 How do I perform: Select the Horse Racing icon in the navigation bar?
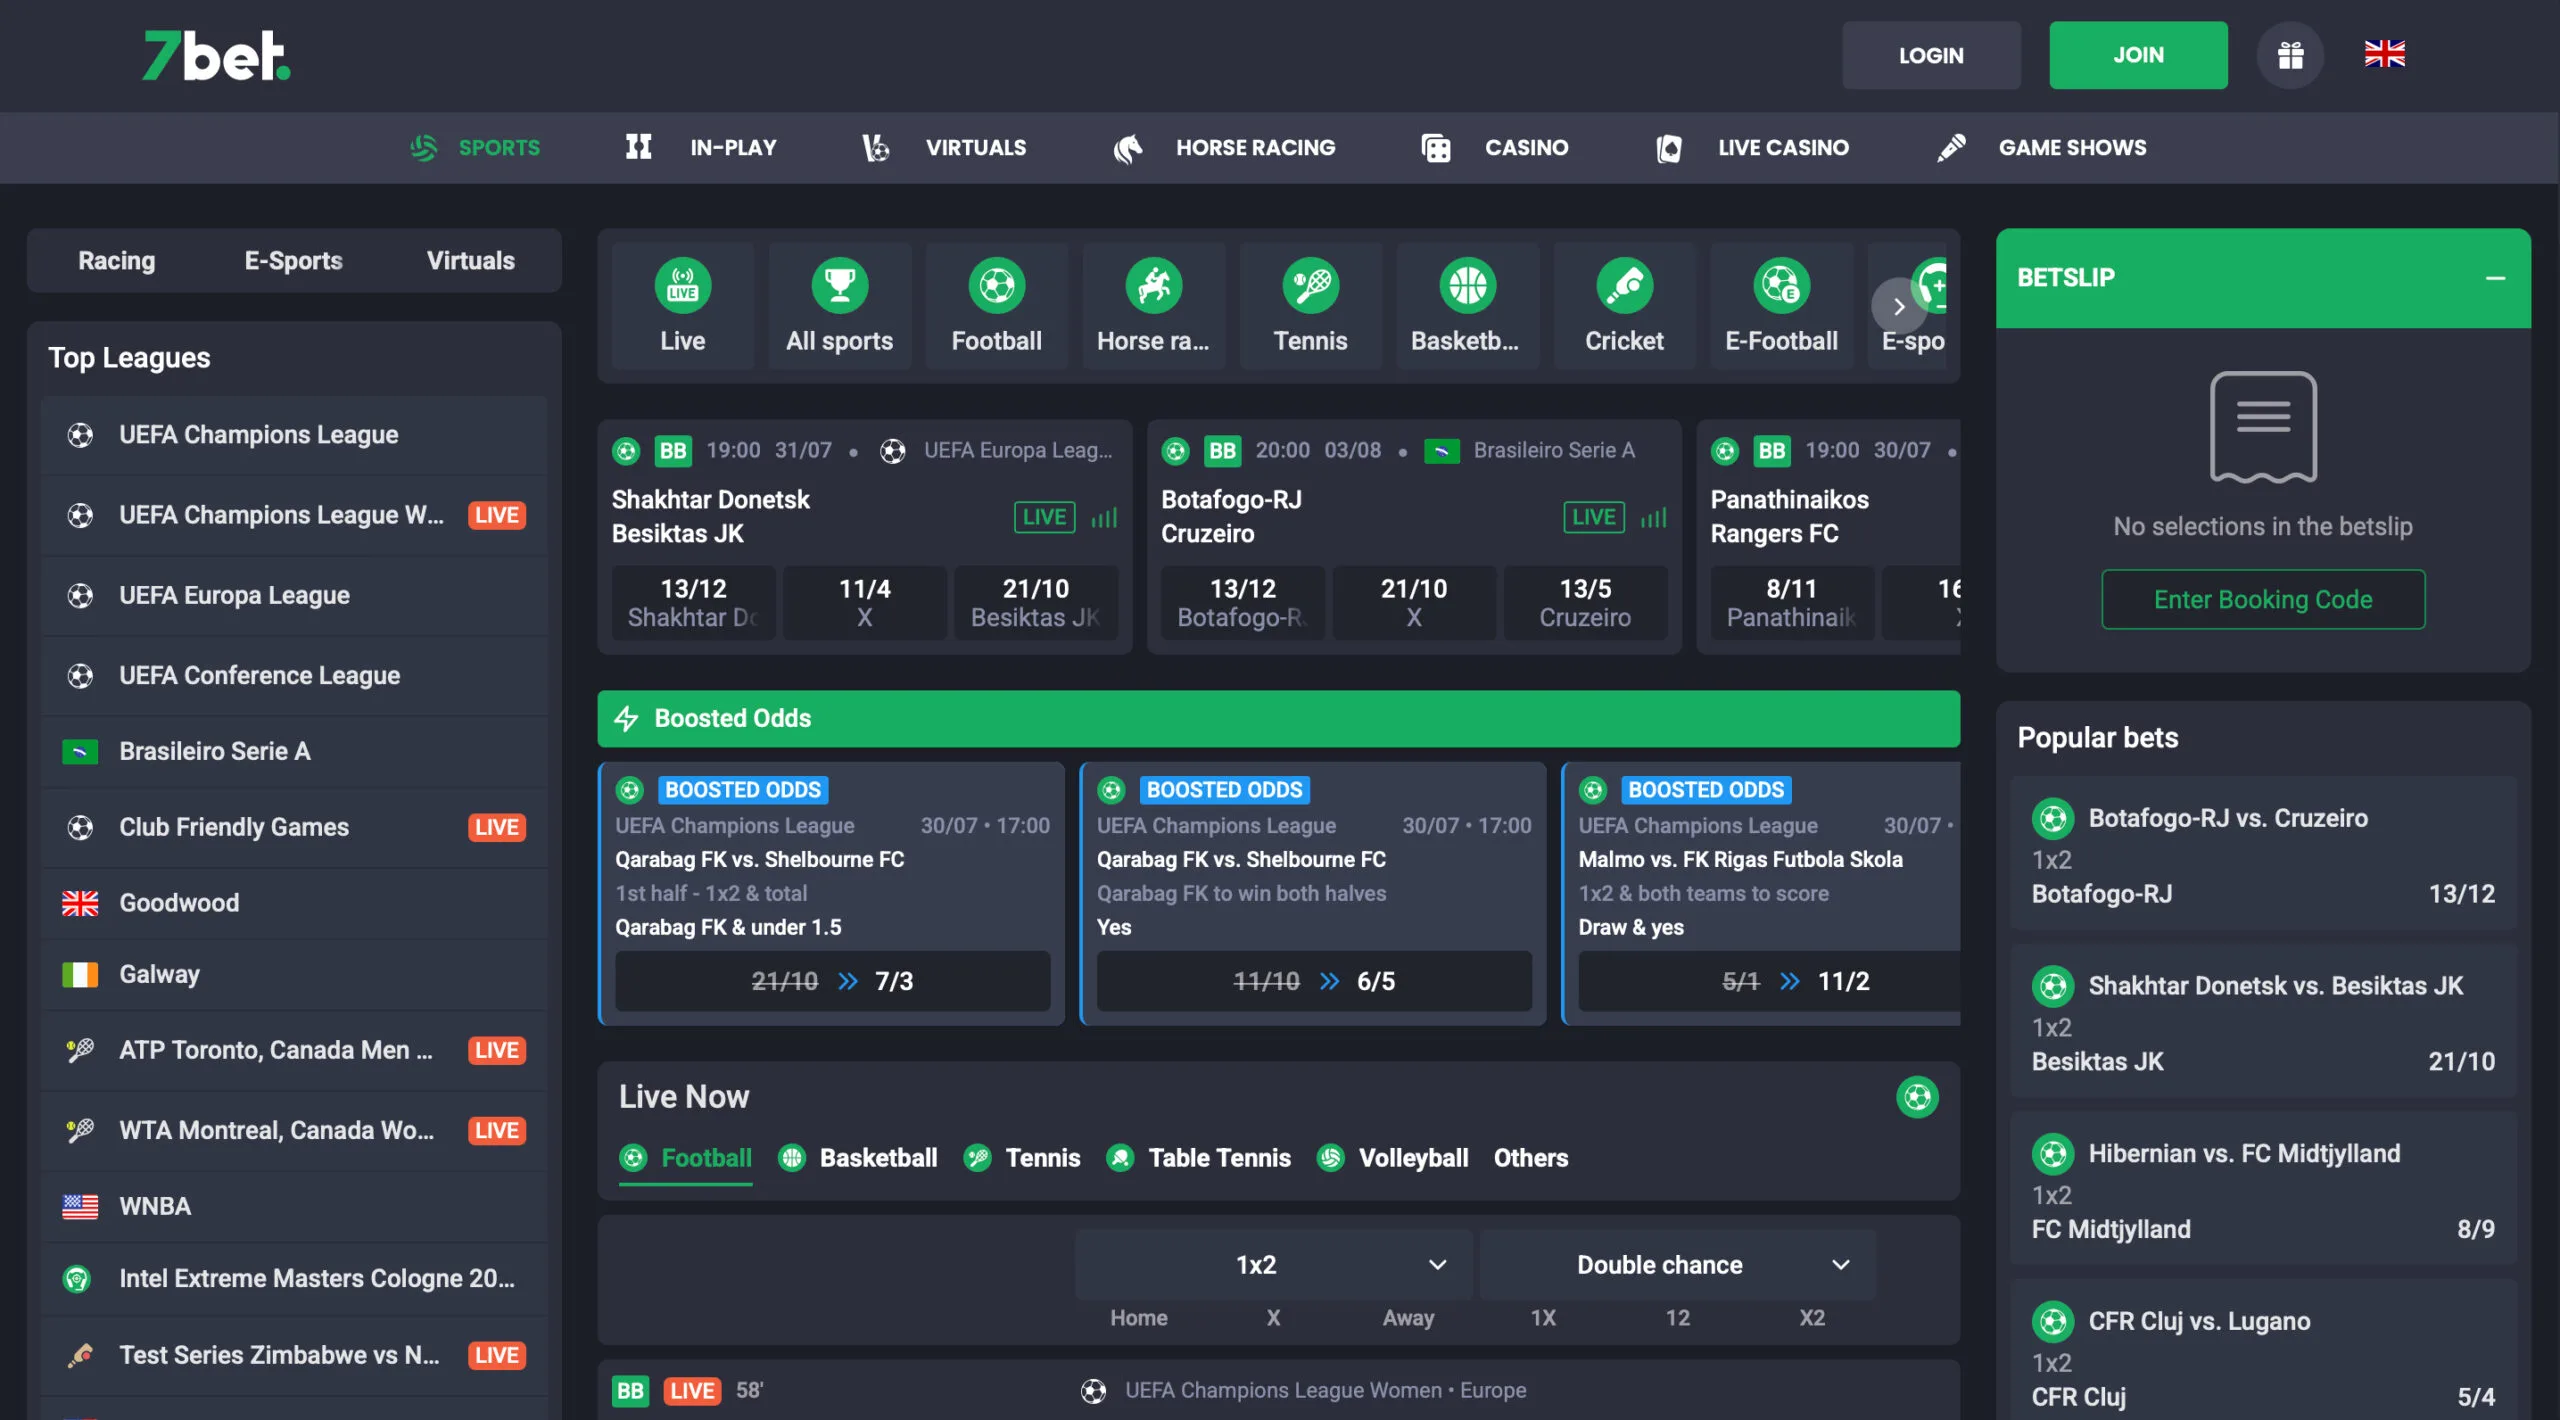click(1130, 147)
